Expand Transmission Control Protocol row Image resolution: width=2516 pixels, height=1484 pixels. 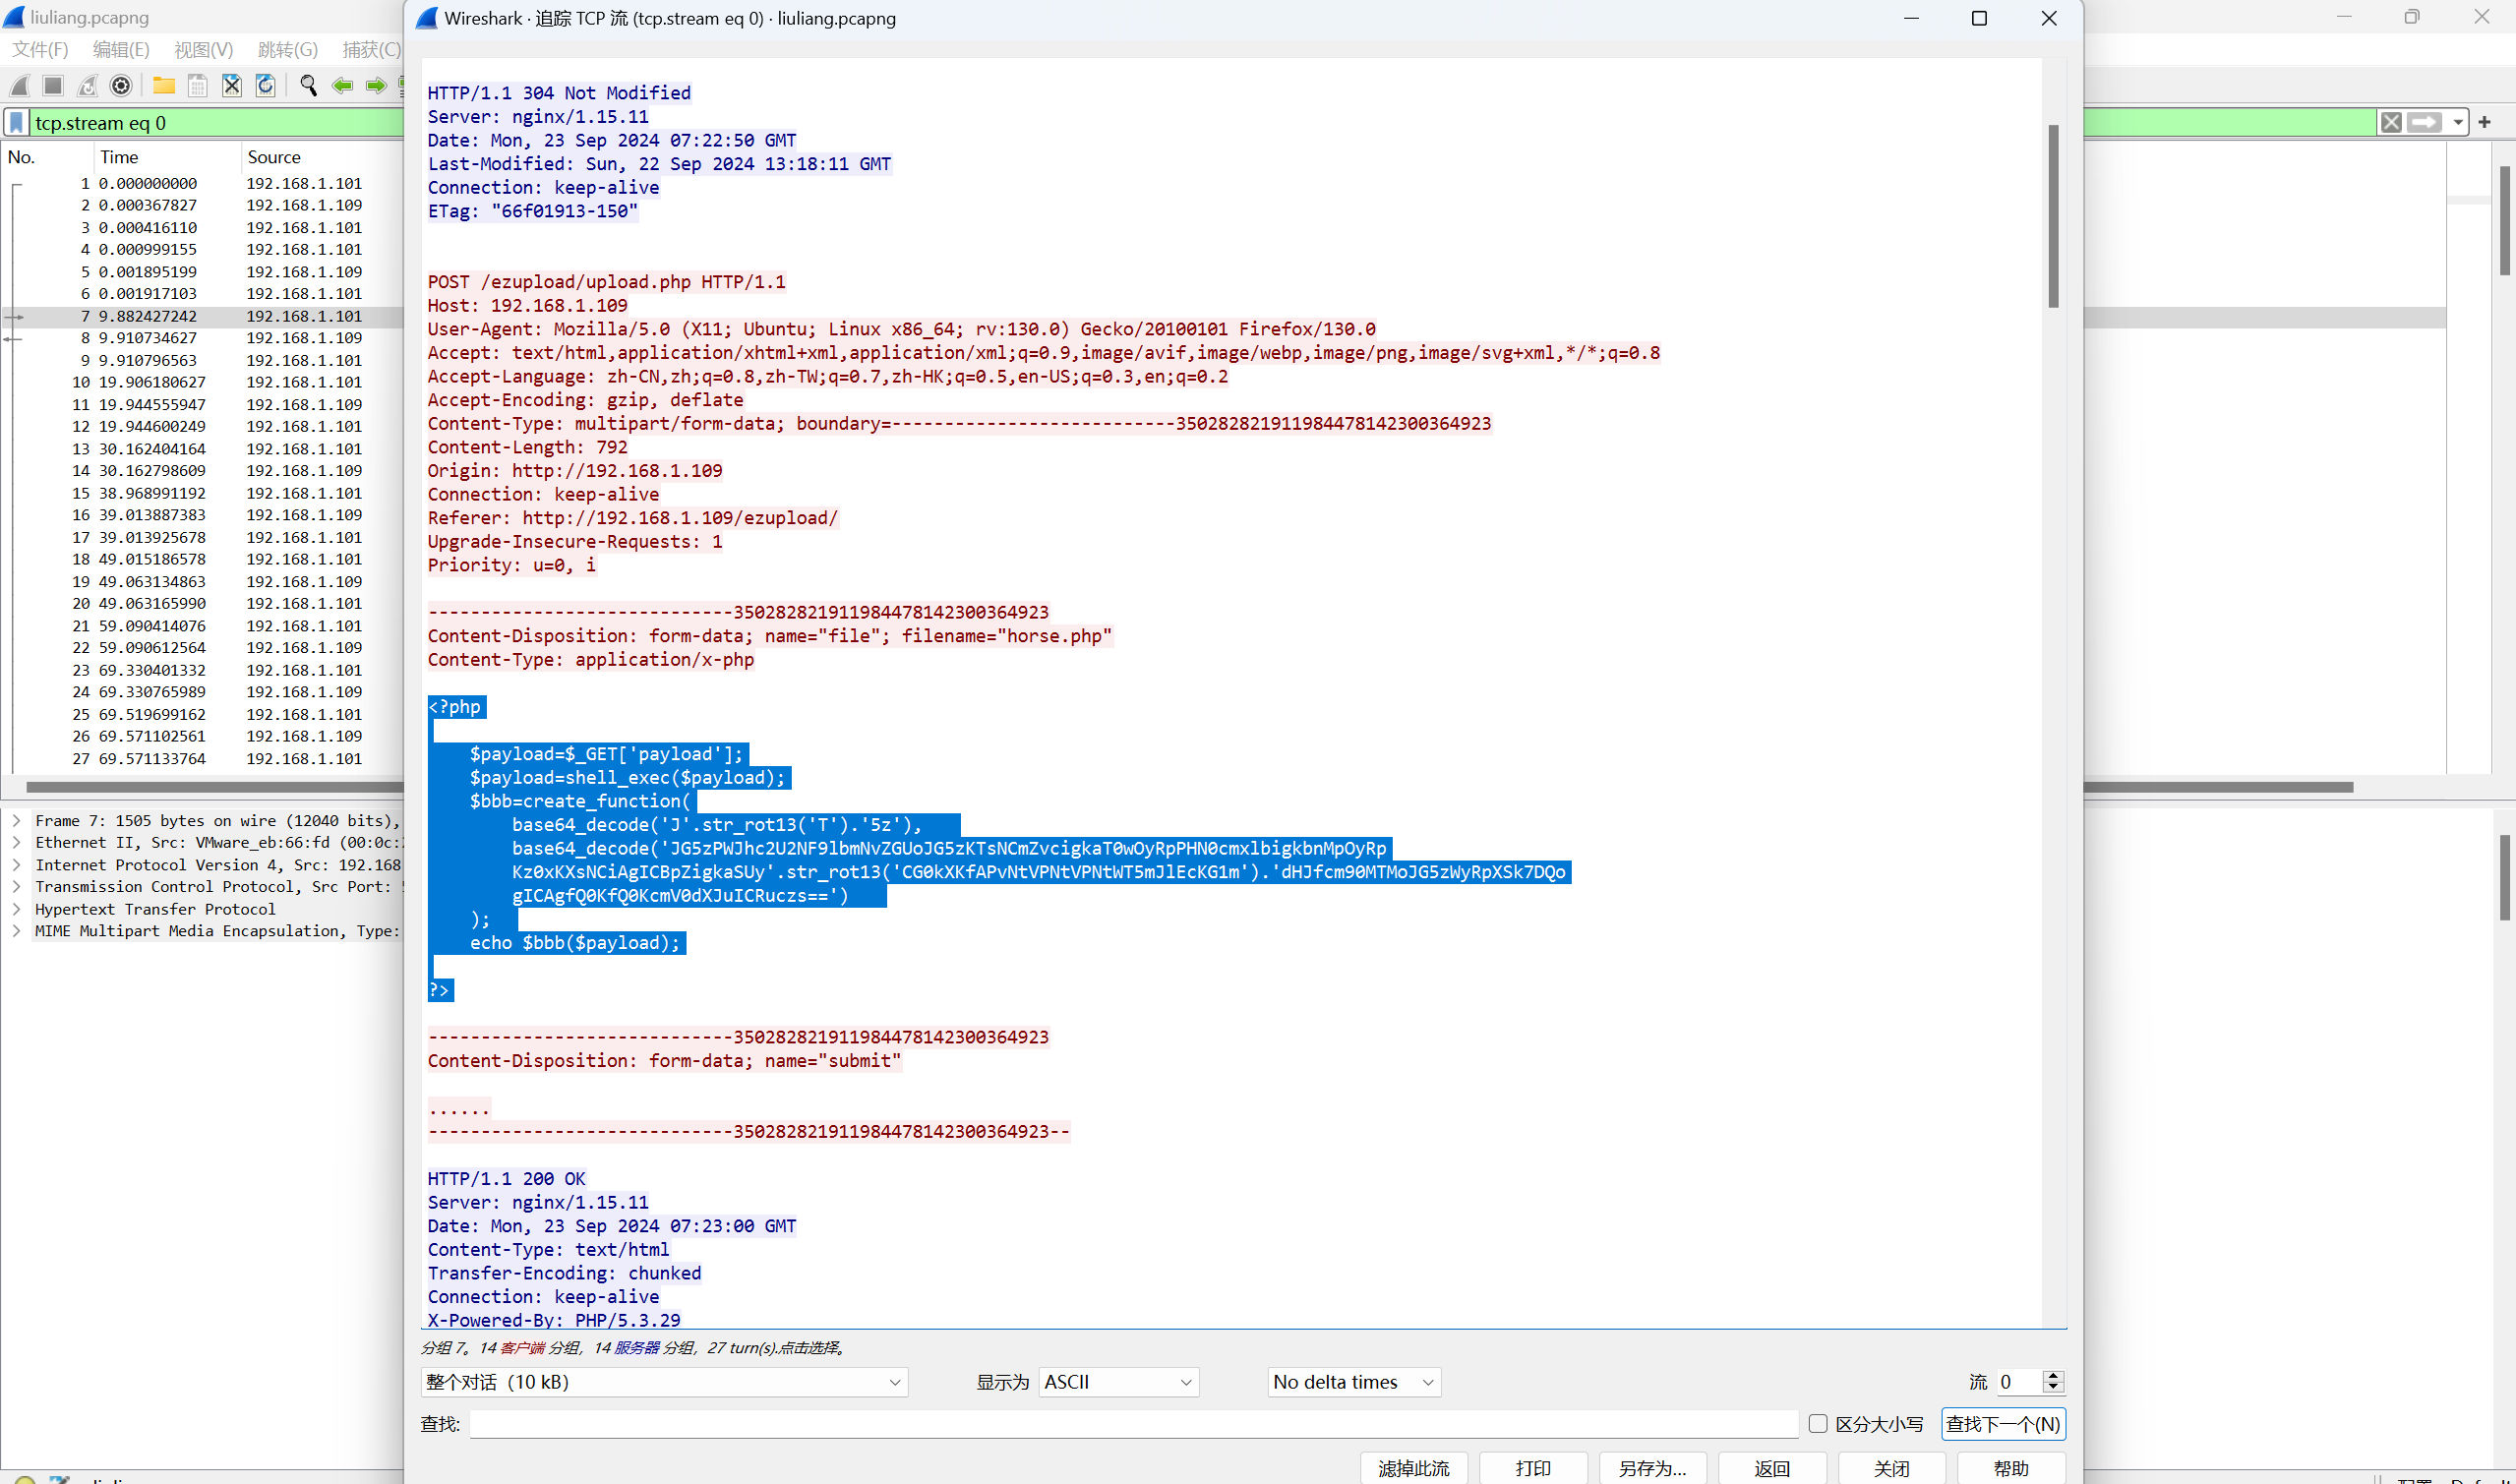17,887
